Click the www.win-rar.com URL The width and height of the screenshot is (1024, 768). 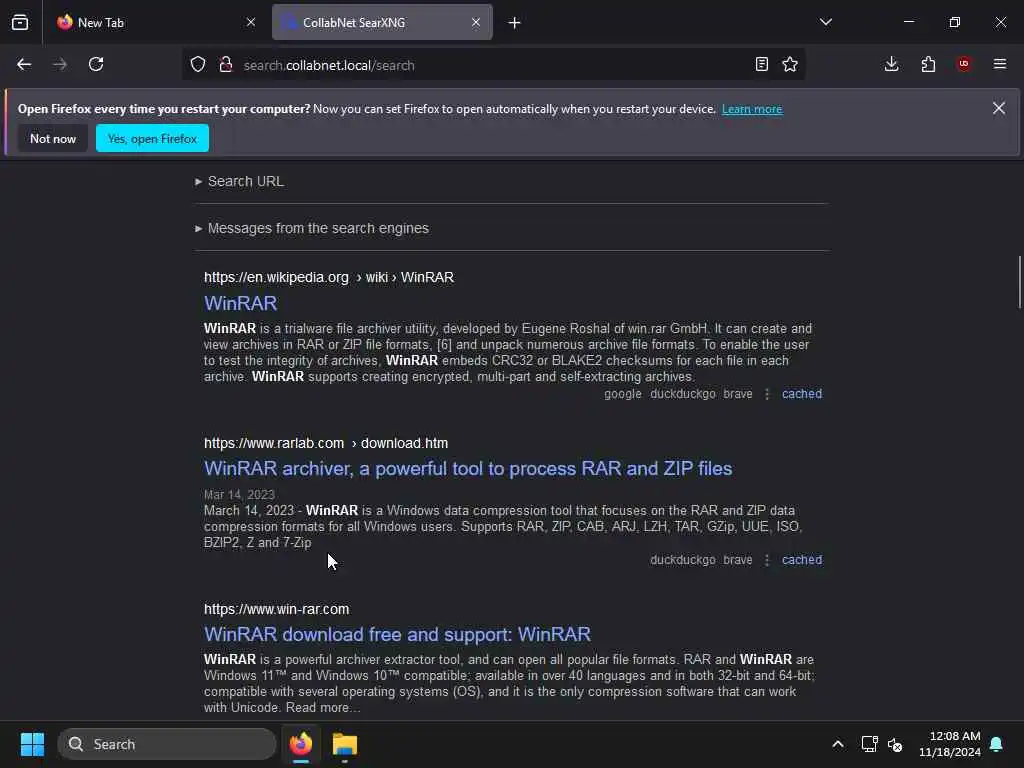276,609
